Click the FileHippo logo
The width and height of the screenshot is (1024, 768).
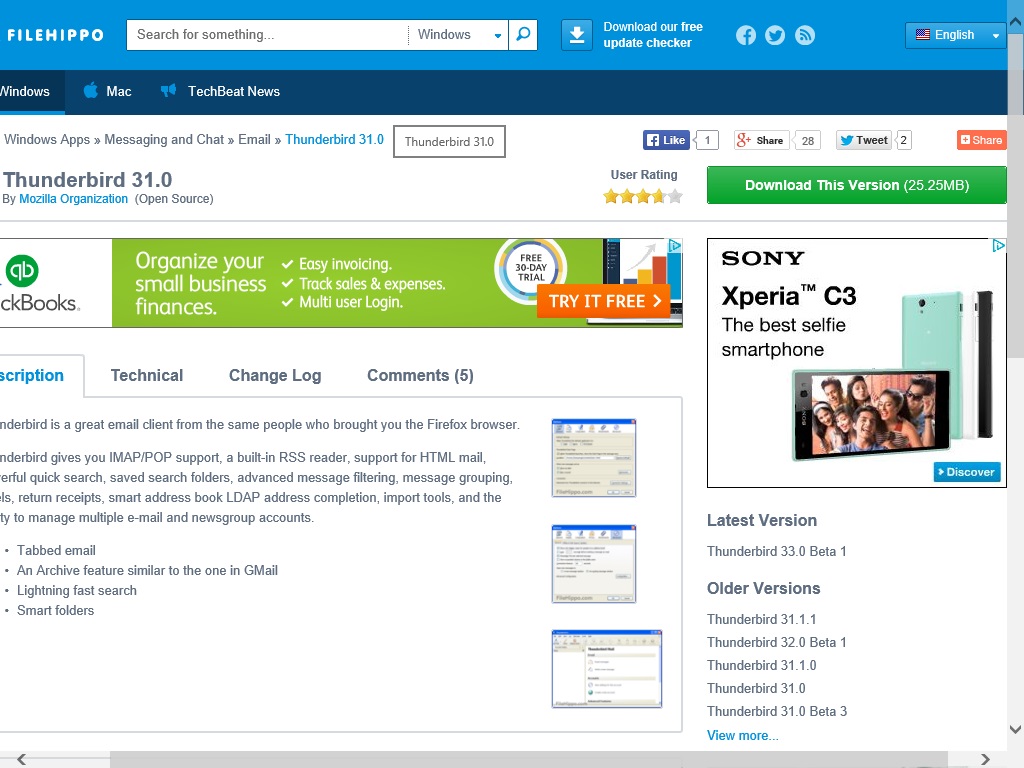point(56,35)
